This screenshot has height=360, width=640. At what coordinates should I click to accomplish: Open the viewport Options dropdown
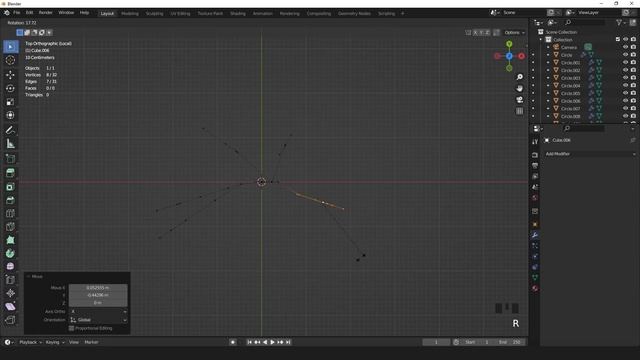pyautogui.click(x=514, y=33)
